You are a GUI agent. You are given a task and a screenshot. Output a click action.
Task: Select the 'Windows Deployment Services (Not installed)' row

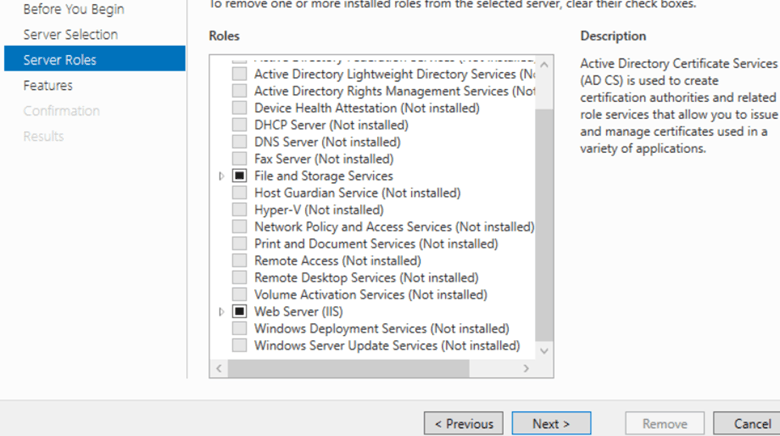(x=382, y=328)
